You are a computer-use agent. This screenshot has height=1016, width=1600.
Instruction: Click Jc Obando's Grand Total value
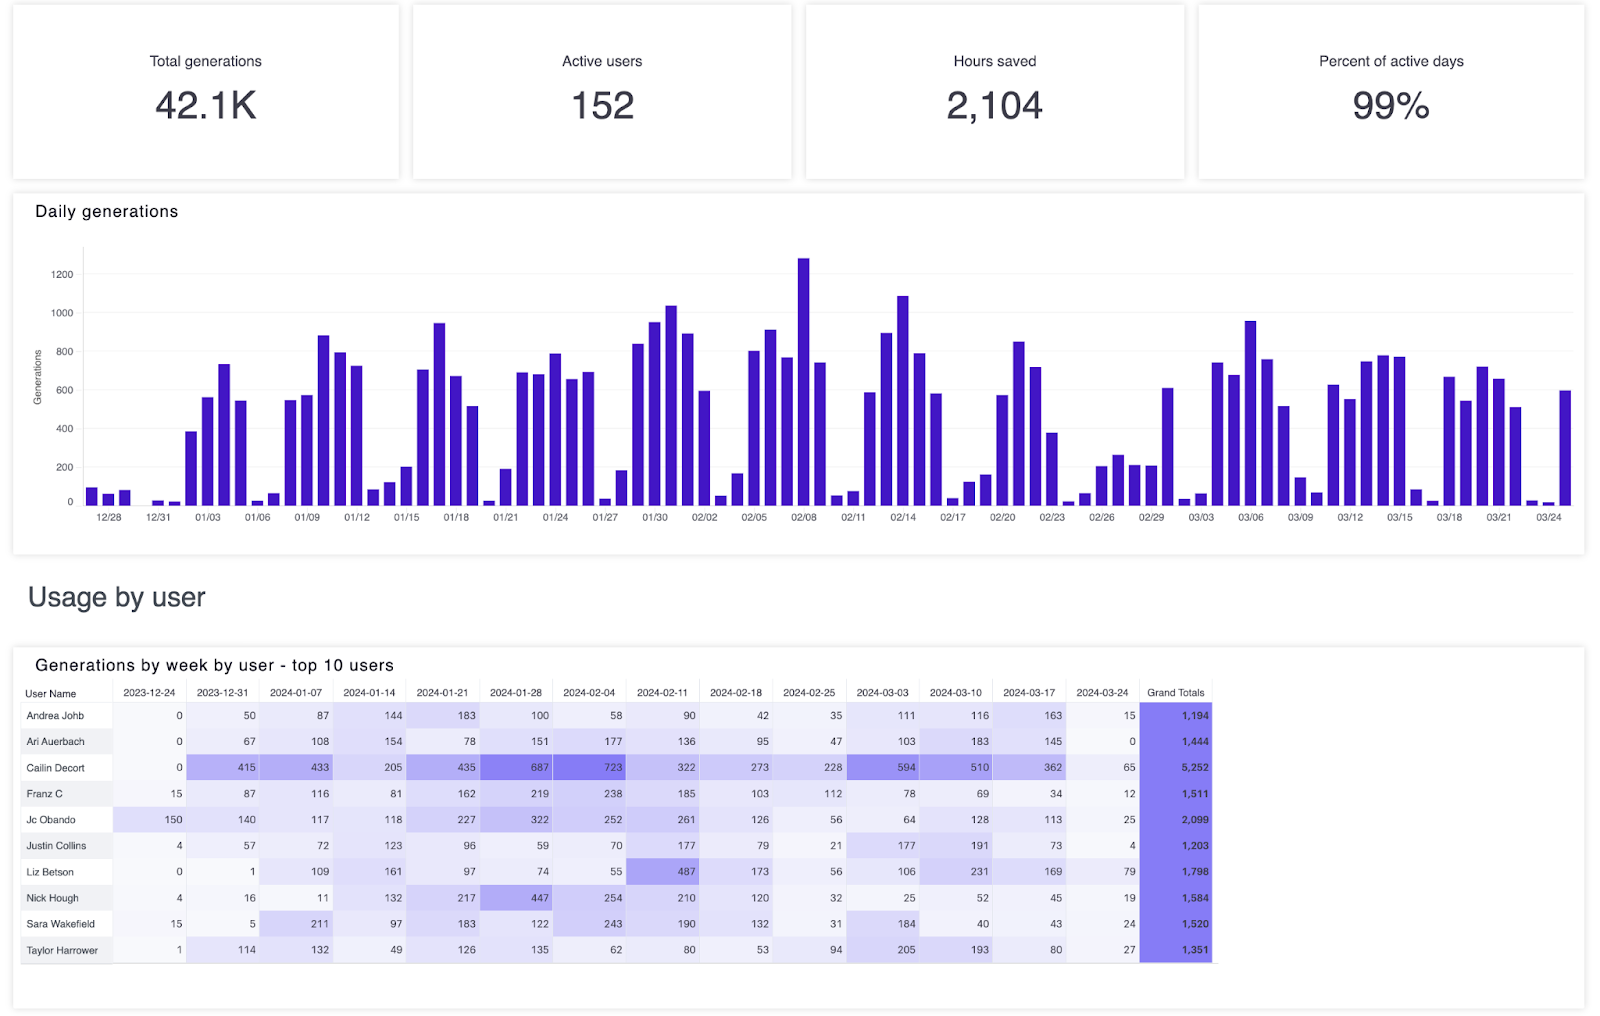coord(1193,819)
